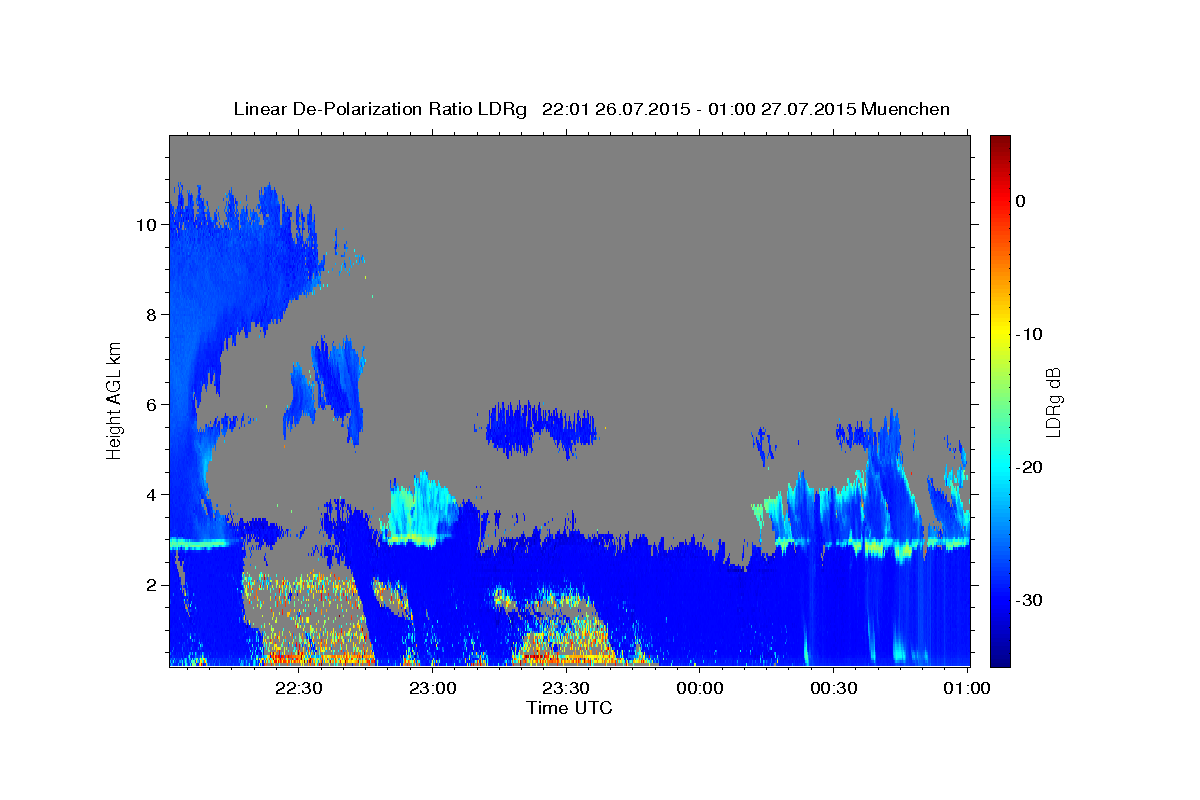Viewport: 1200px width, 800px height.
Task: Click the isolated blue cloud near 23:30
Action: 541,429
